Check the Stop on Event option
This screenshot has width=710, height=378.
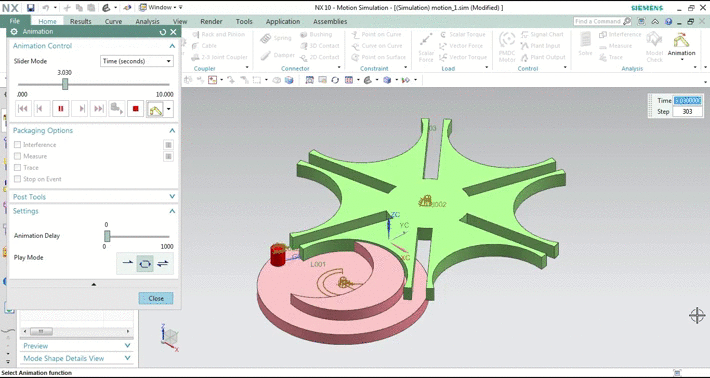18,179
